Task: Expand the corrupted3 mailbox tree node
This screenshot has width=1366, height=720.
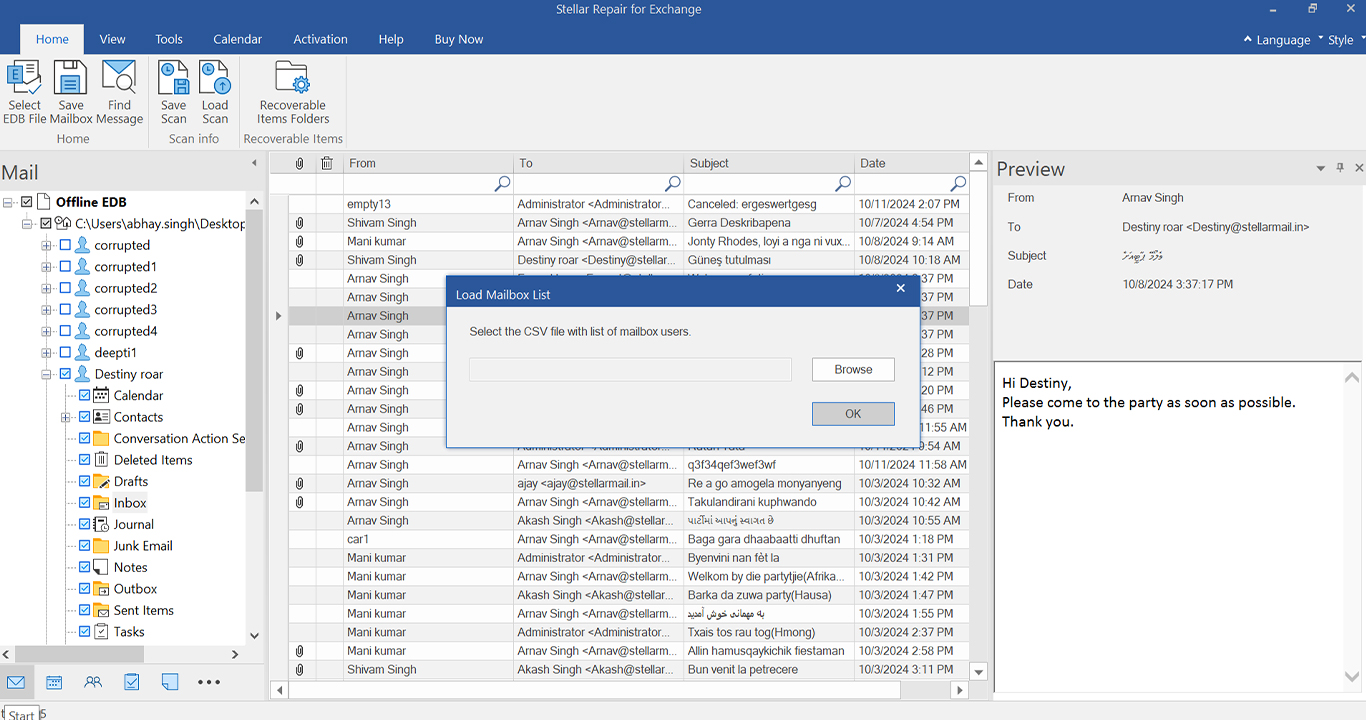Action: pos(46,310)
